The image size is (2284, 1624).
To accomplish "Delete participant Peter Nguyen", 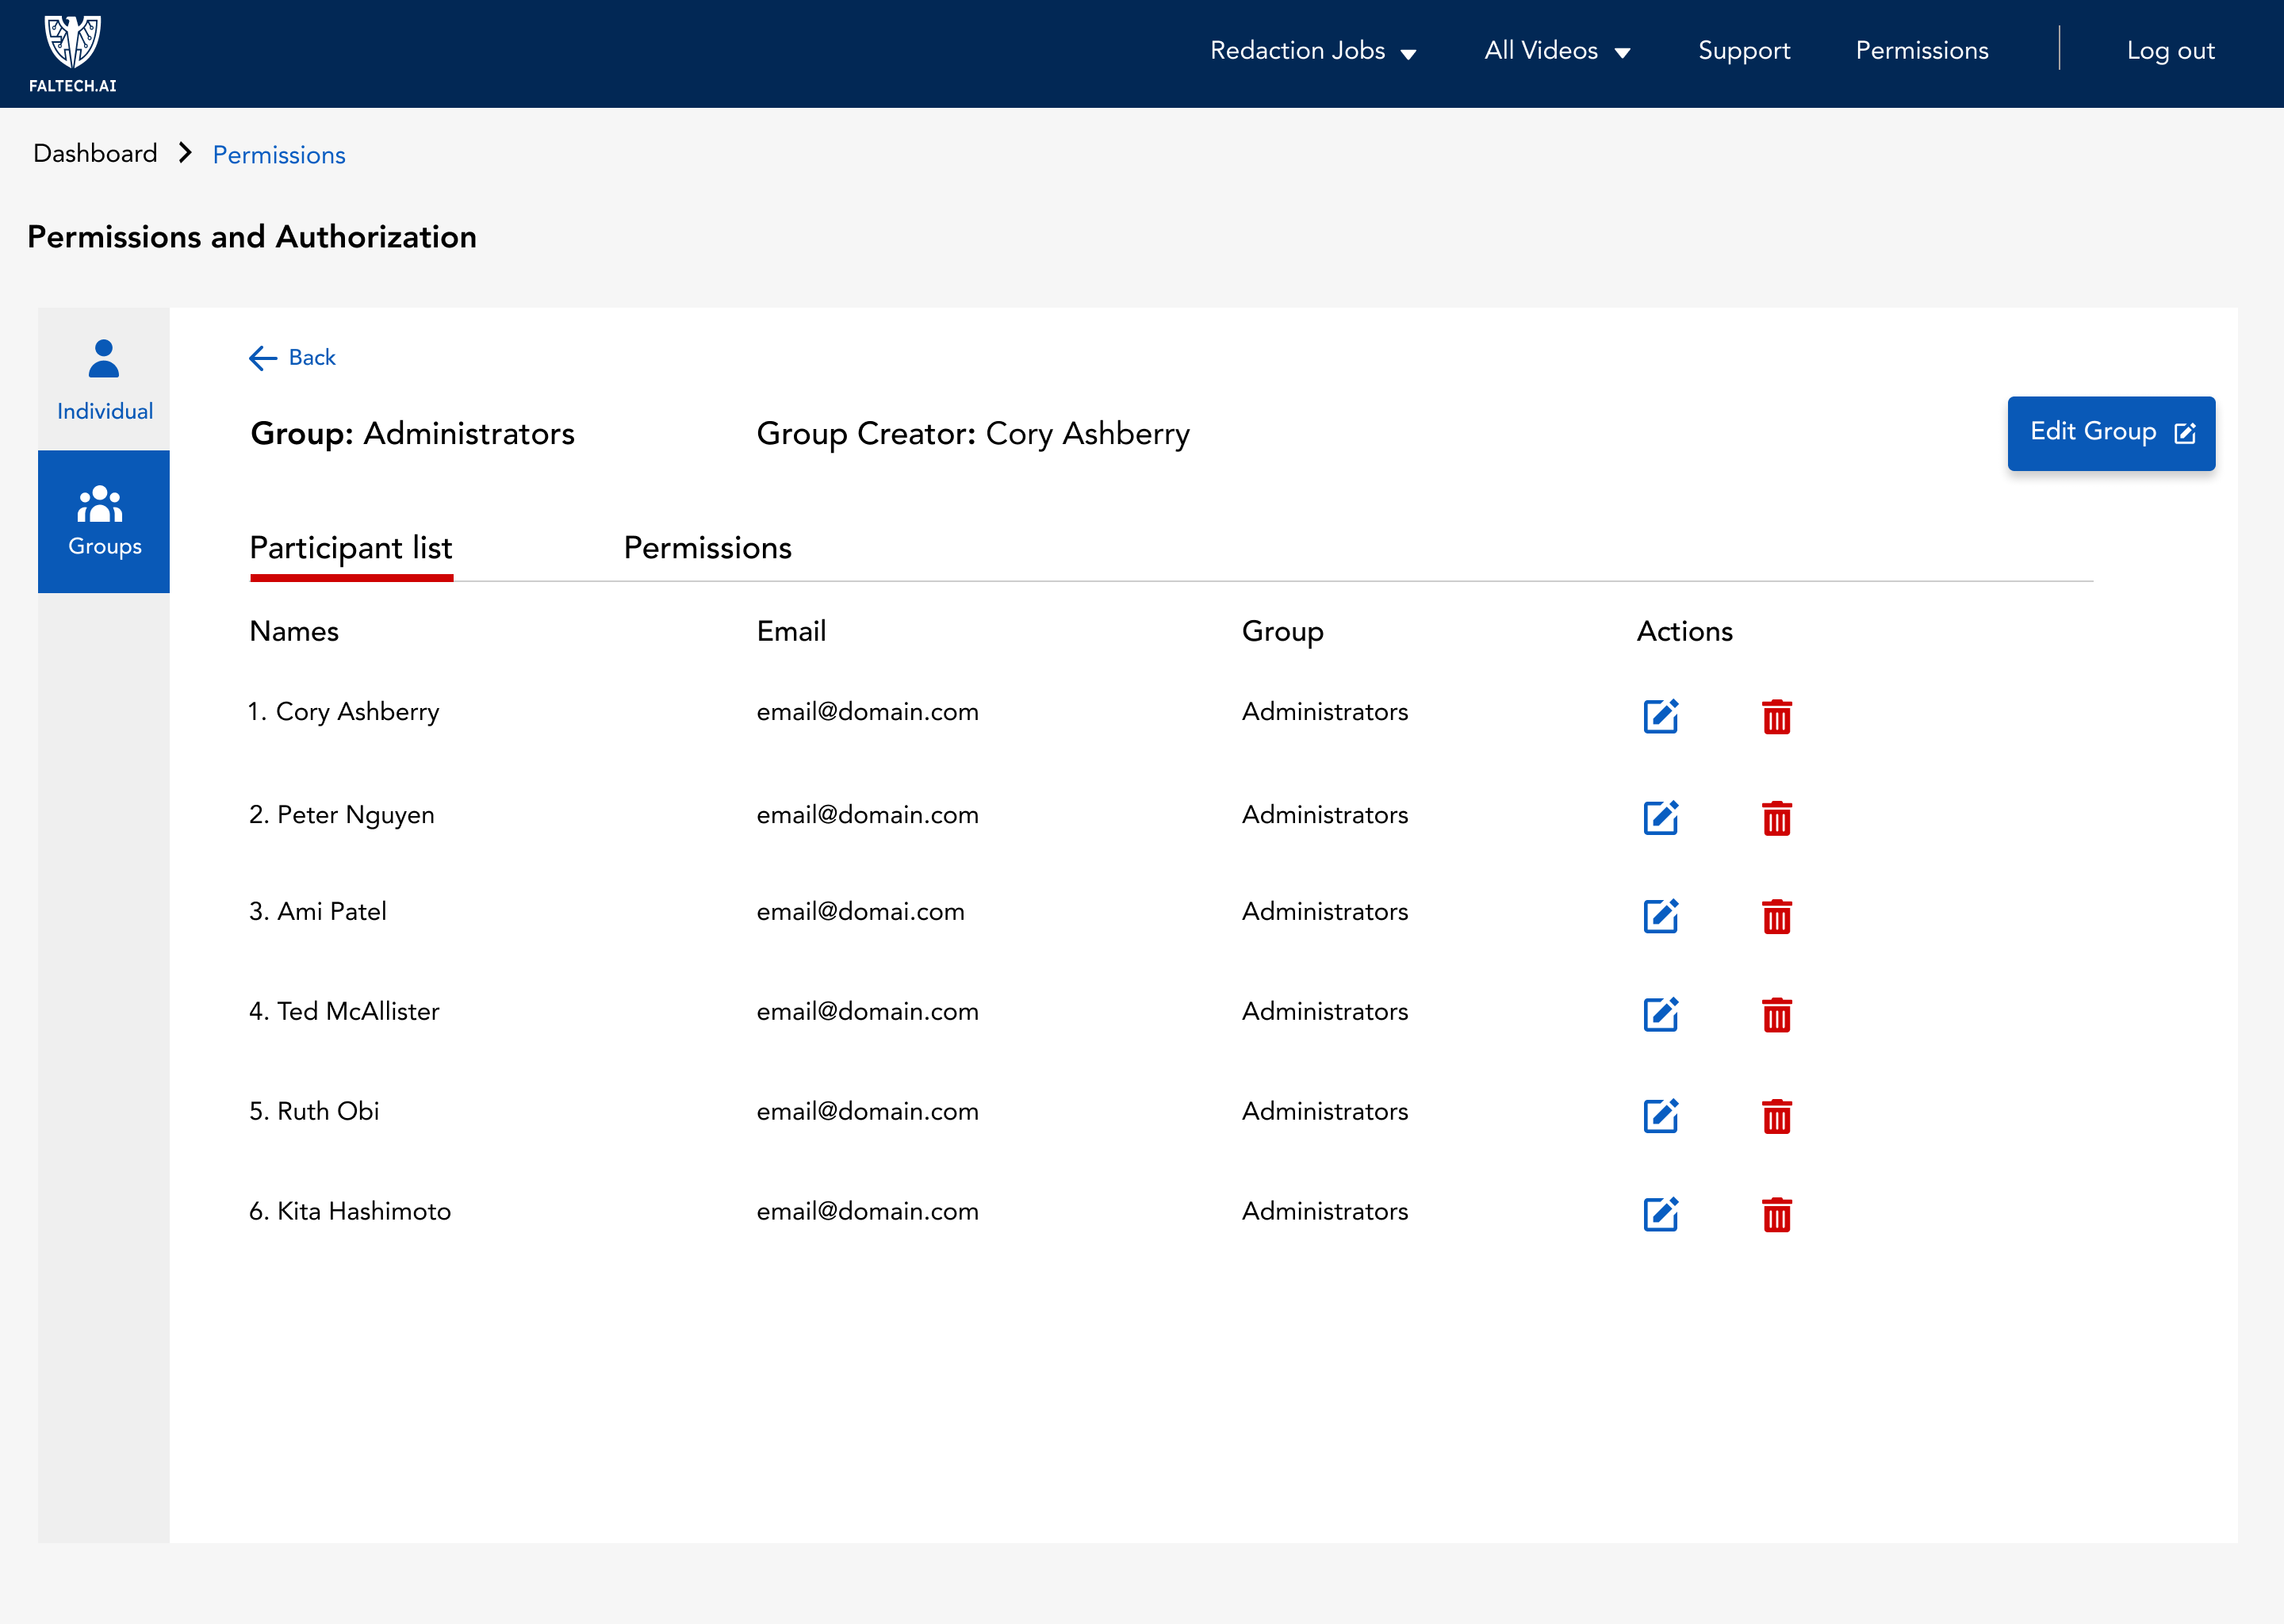I will click(x=1777, y=818).
